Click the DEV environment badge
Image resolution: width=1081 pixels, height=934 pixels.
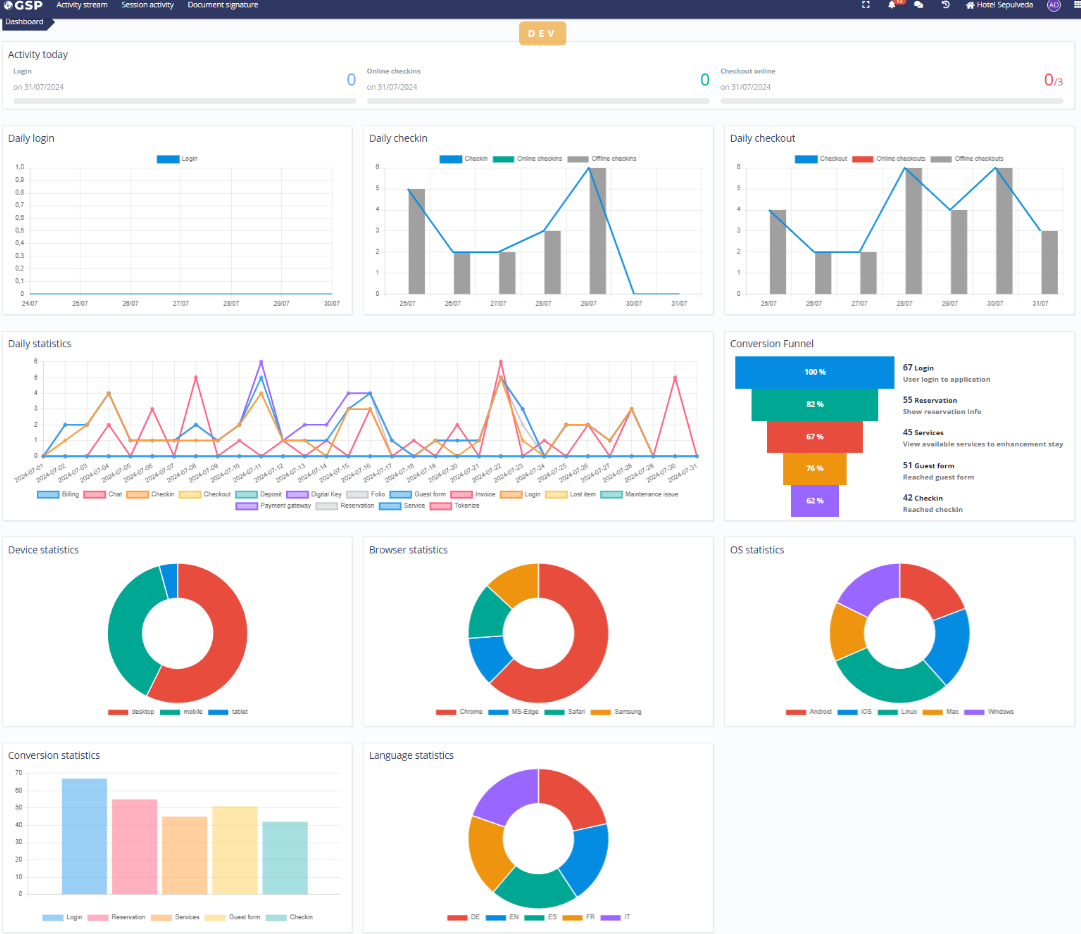point(542,33)
